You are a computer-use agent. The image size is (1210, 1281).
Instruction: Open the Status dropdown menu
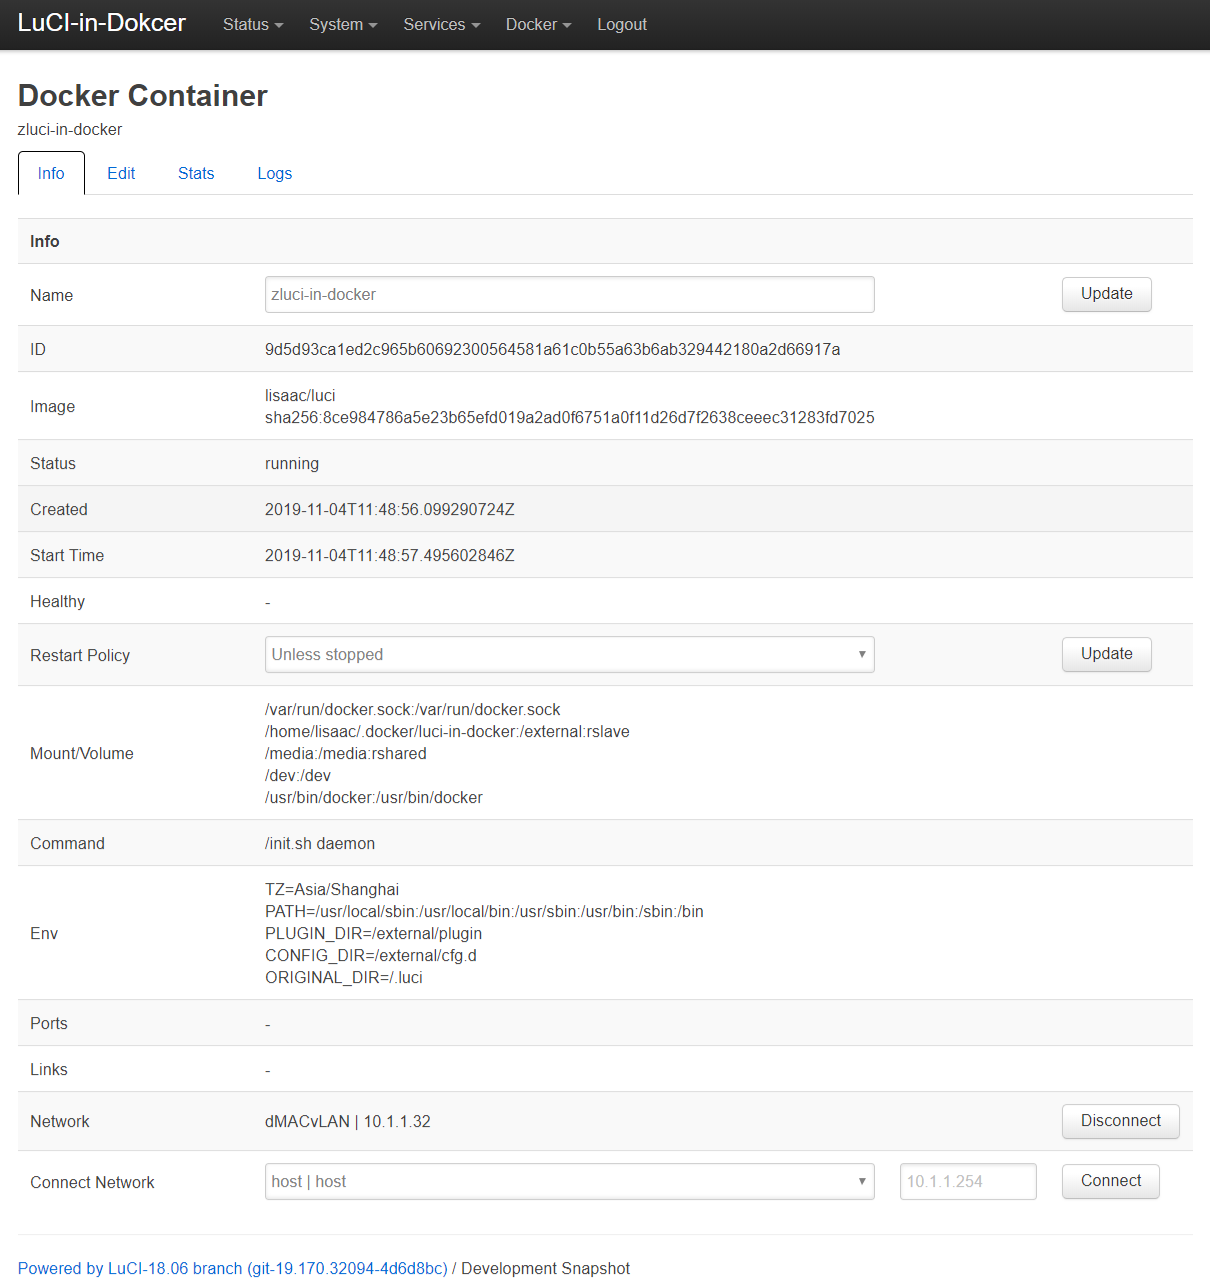pyautogui.click(x=252, y=24)
